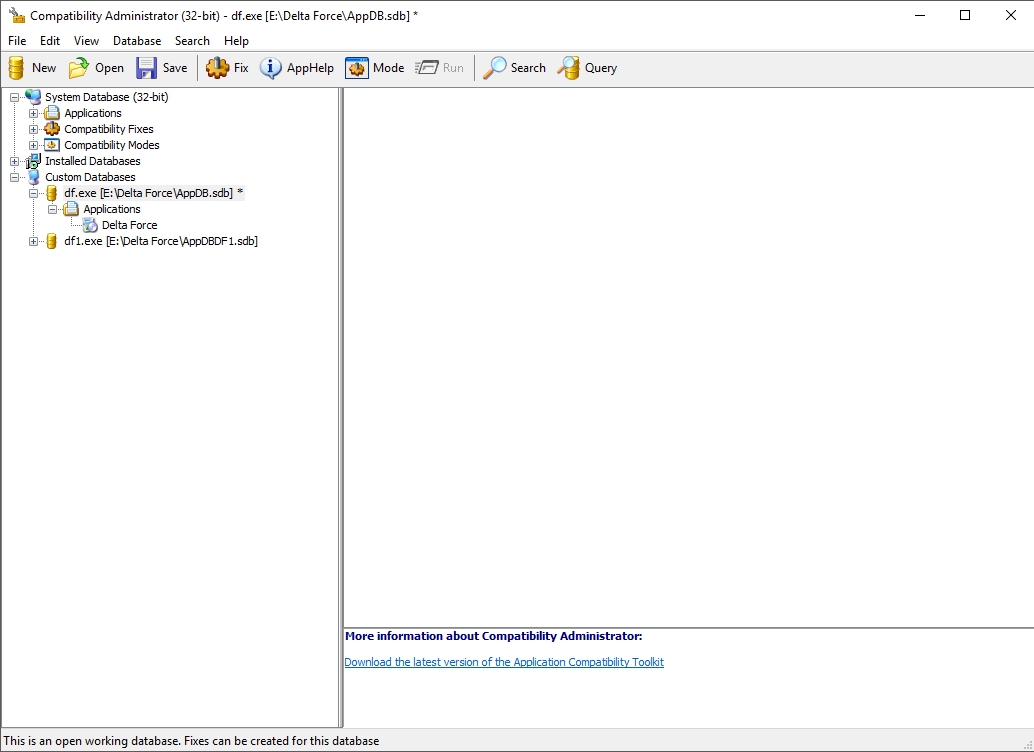
Task: Select the Compatibility Modes label
Action: [x=111, y=145]
